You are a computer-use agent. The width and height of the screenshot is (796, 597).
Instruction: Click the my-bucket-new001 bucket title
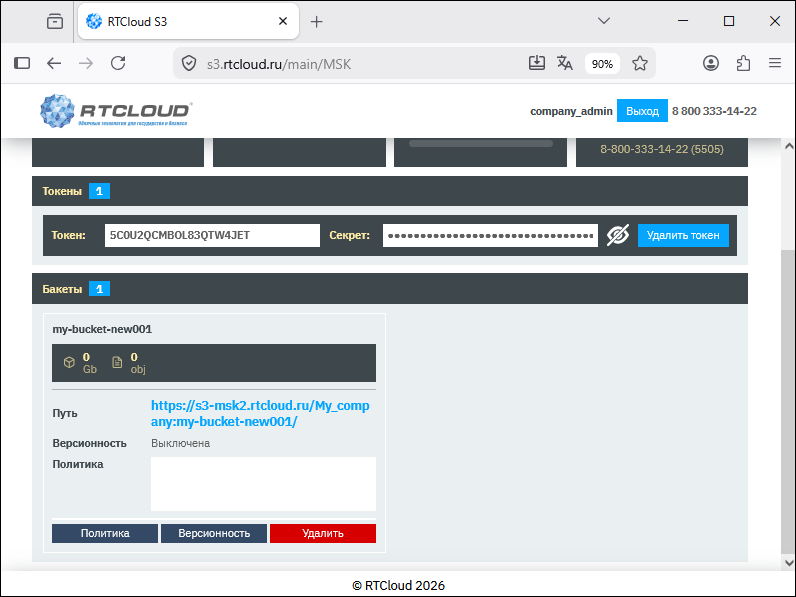102,329
